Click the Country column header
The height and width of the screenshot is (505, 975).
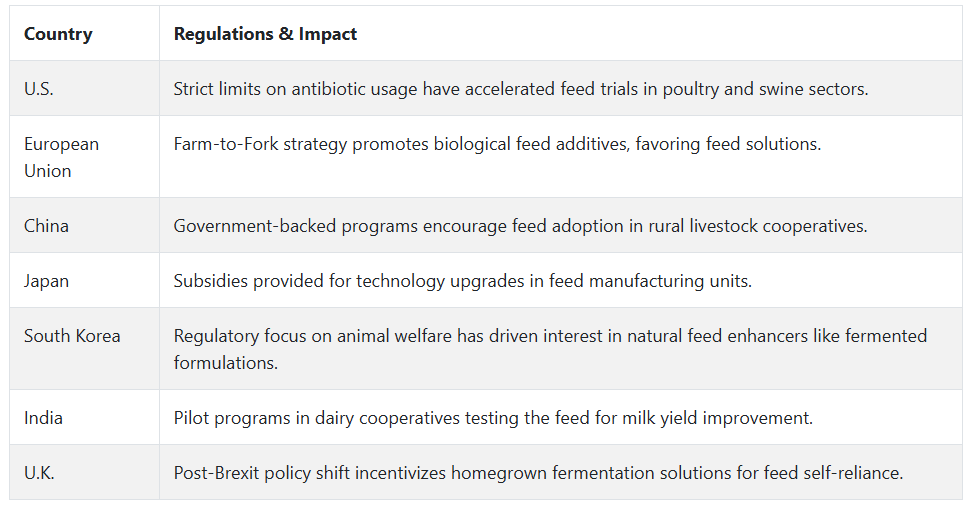click(x=58, y=34)
